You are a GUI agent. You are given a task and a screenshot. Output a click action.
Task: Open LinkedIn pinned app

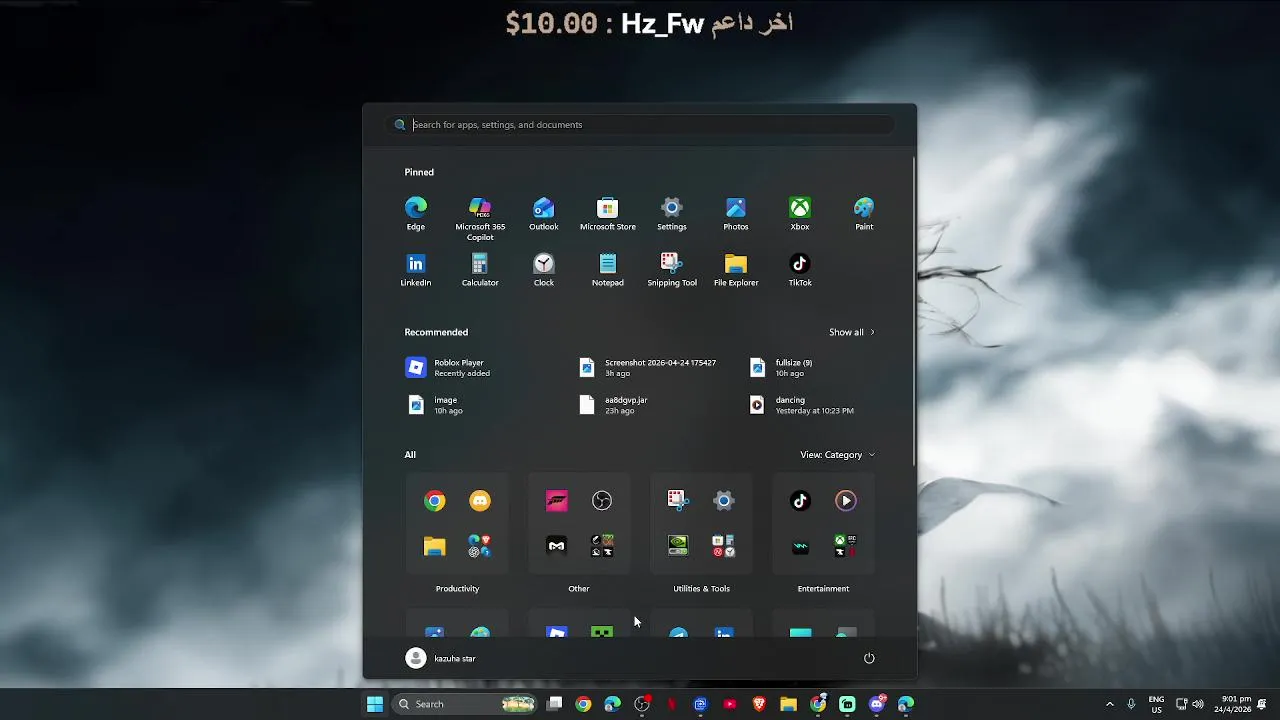tap(416, 270)
